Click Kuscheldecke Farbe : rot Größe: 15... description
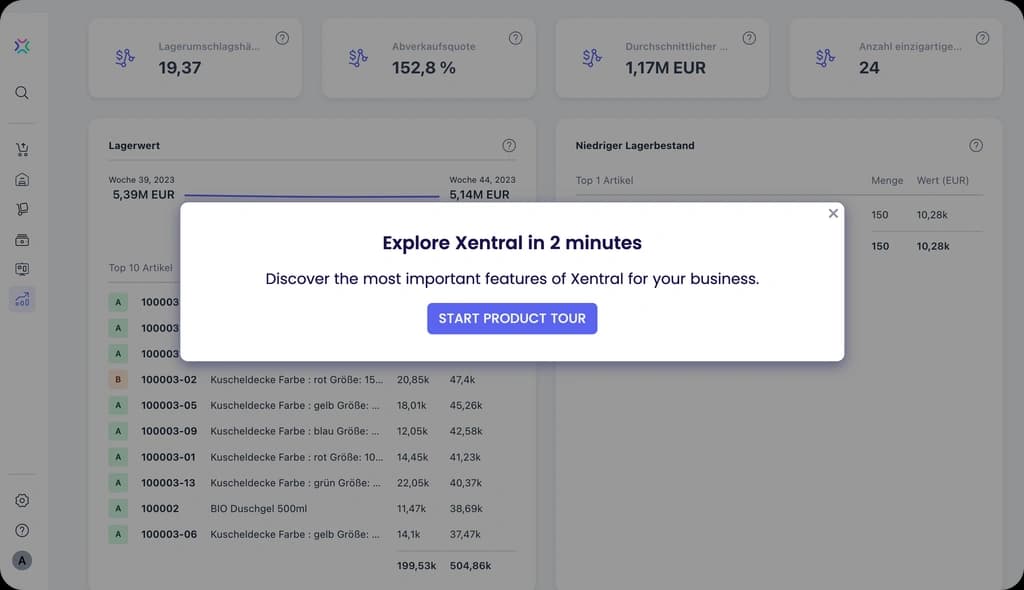1024x590 pixels. click(296, 380)
